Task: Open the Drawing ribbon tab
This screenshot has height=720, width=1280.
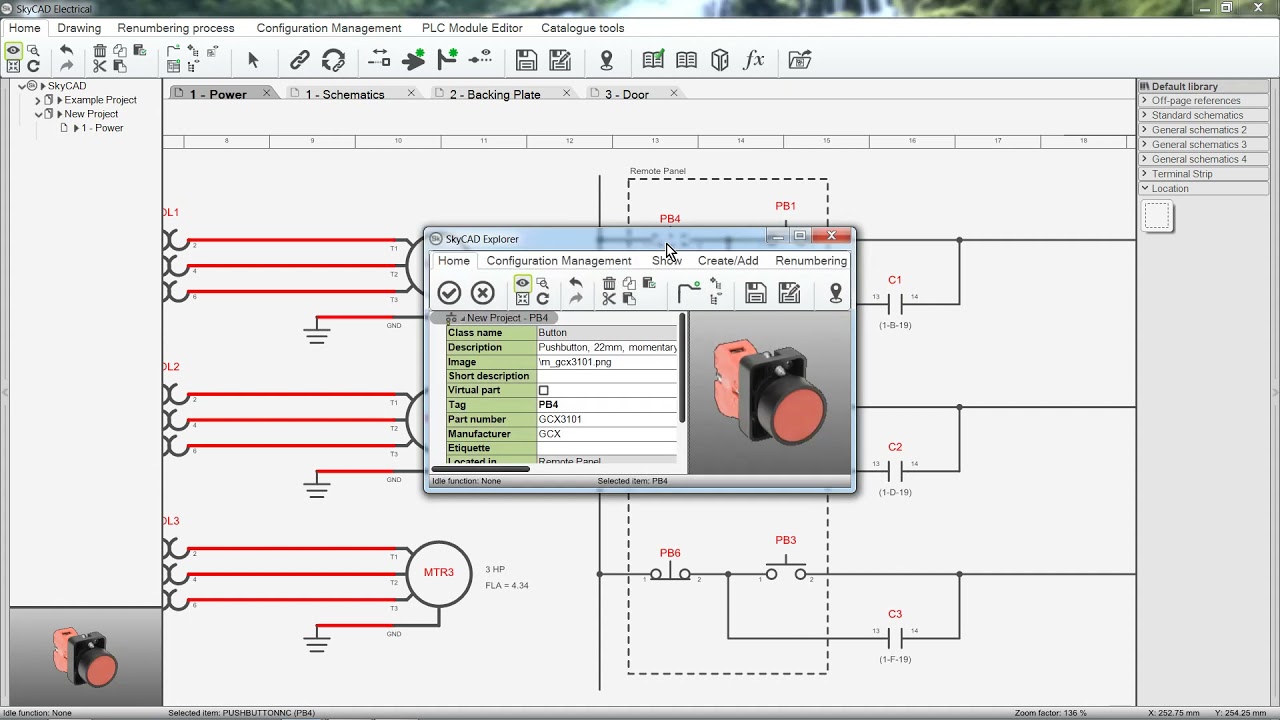Action: pyautogui.click(x=79, y=28)
